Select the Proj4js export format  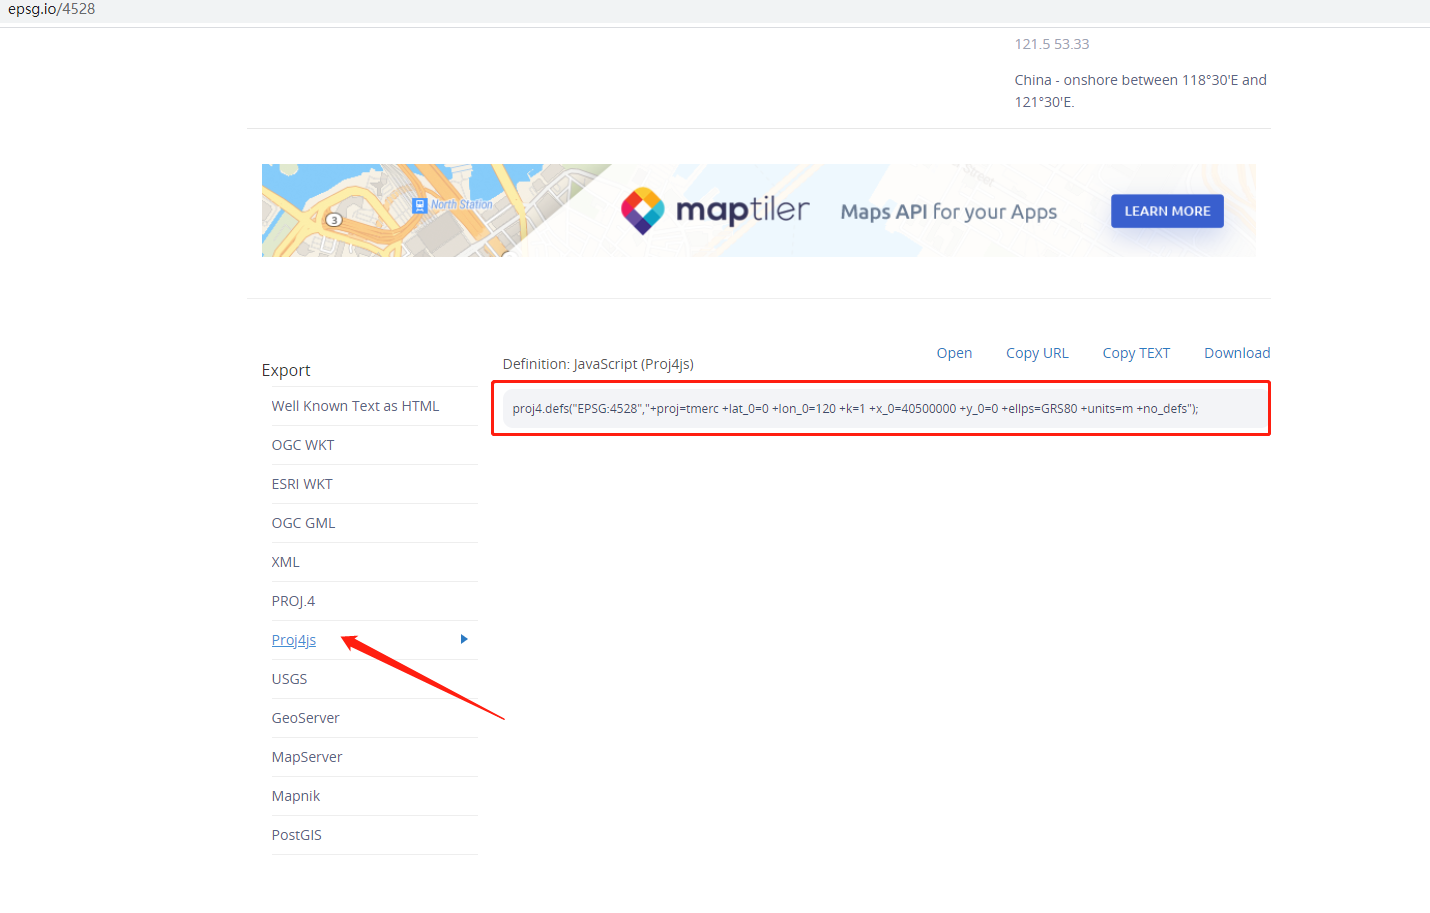pos(294,640)
